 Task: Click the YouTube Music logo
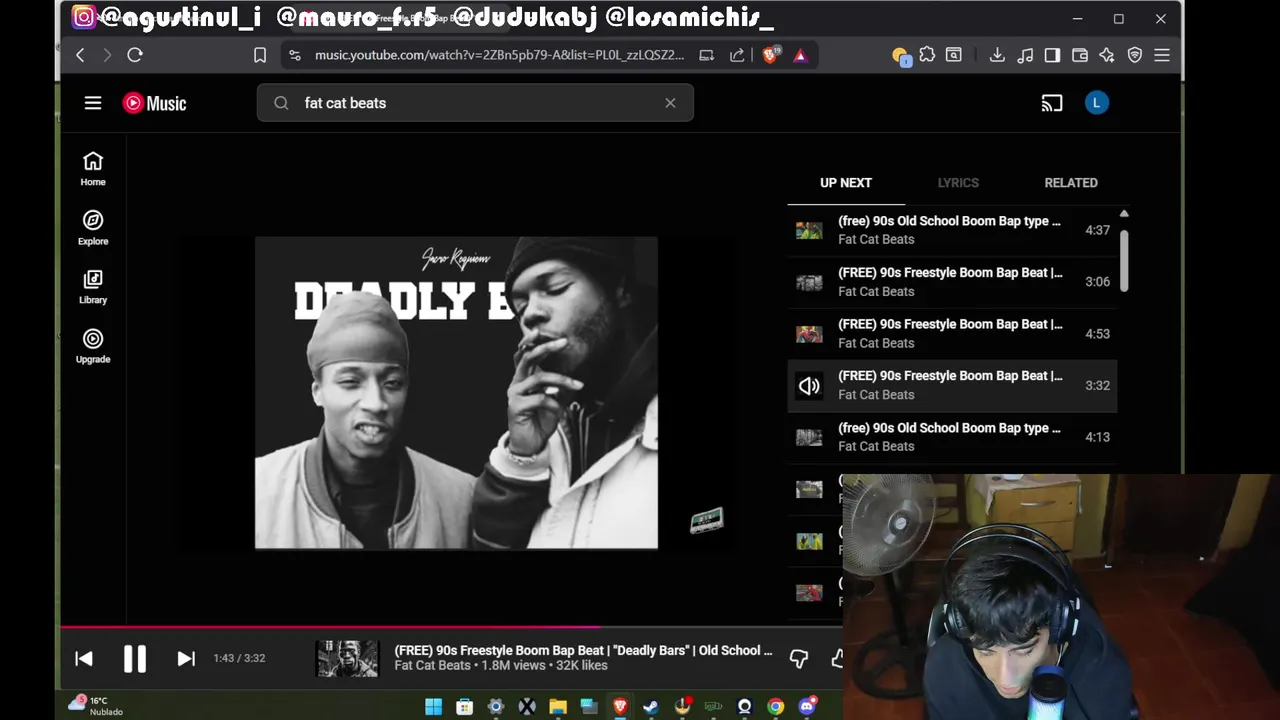click(154, 103)
